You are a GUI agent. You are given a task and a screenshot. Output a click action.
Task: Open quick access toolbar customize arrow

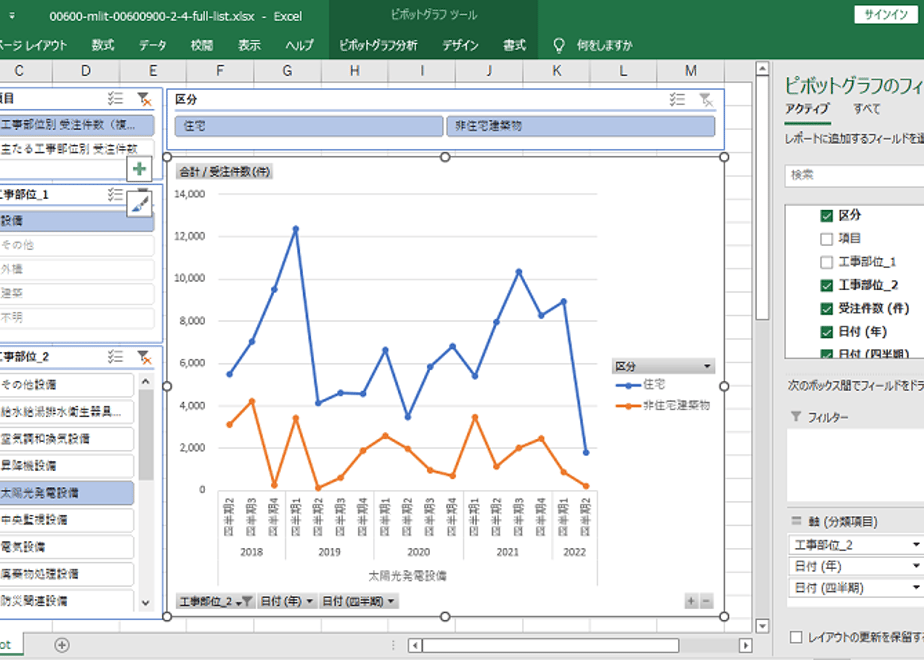click(11, 16)
